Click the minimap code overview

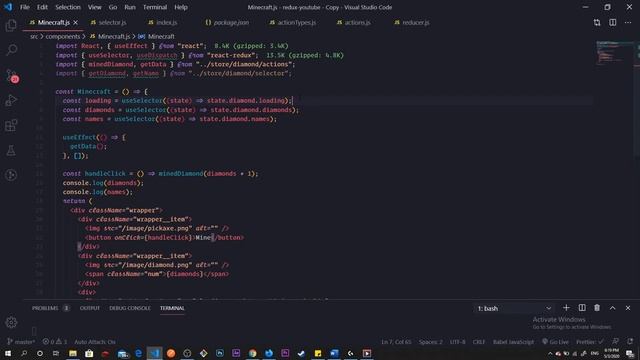coord(615,52)
